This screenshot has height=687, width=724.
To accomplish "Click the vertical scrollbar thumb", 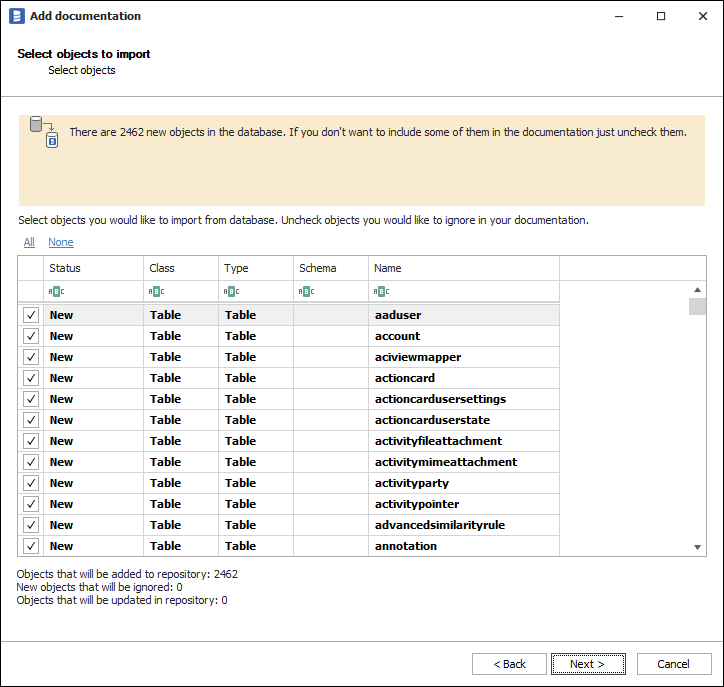I will tap(697, 306).
